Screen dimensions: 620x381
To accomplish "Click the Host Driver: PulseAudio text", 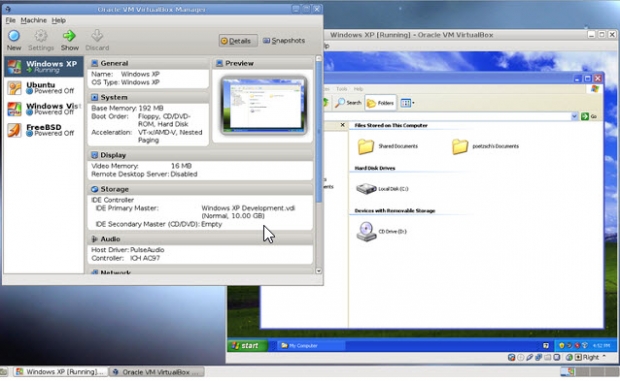I will pyautogui.click(x=127, y=250).
